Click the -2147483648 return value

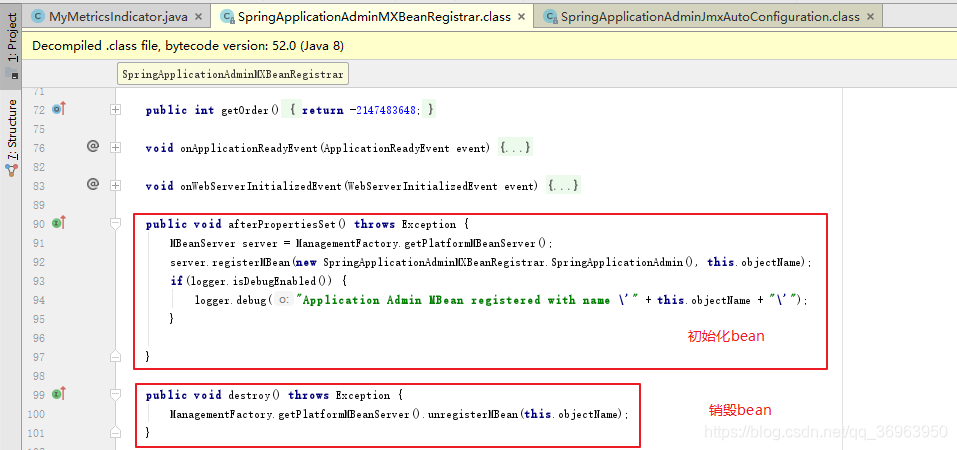click(x=385, y=111)
